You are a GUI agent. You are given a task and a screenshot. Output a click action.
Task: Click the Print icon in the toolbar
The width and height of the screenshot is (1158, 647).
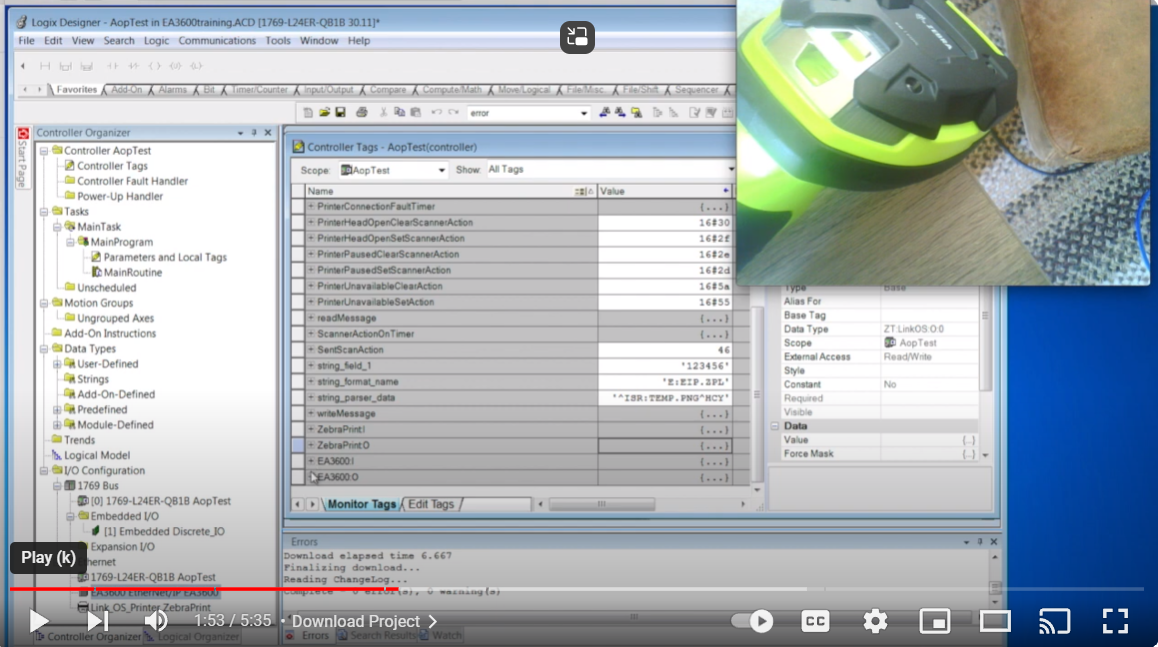click(362, 113)
